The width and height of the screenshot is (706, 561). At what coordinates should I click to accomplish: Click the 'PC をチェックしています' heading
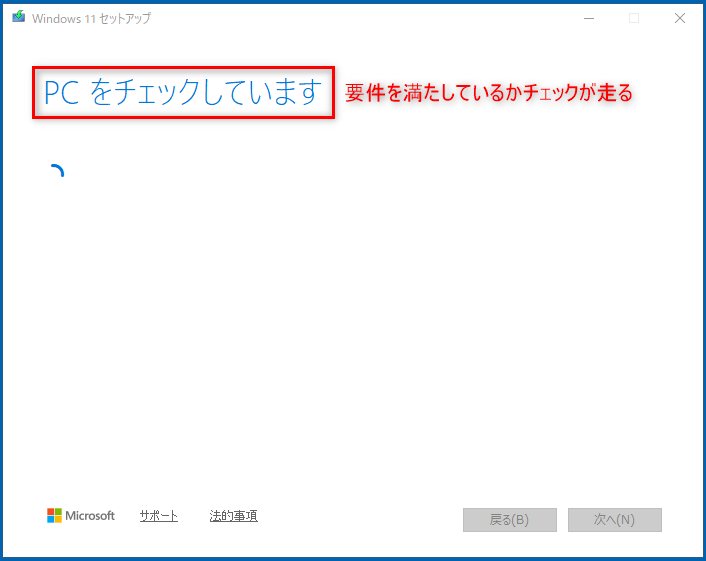coord(183,92)
